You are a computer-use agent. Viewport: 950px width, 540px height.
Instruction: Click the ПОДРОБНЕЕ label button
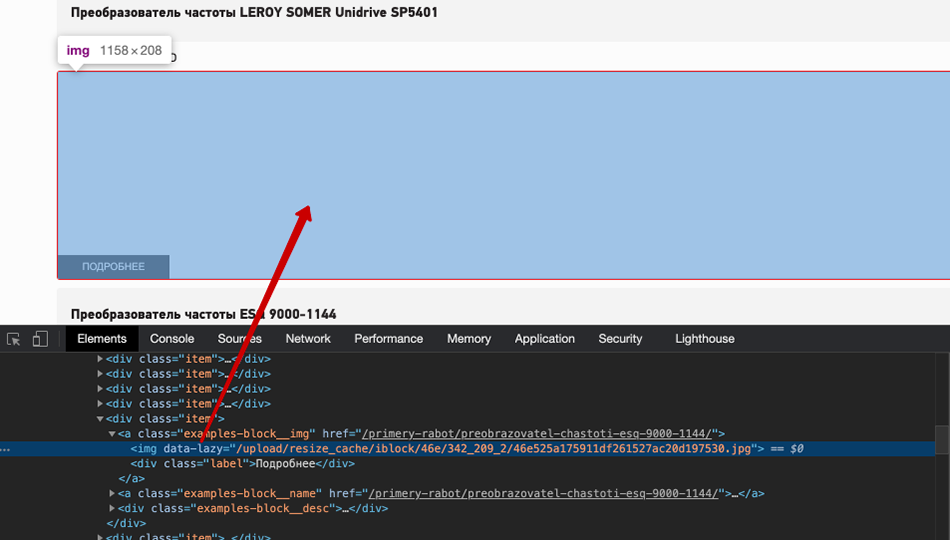(113, 267)
